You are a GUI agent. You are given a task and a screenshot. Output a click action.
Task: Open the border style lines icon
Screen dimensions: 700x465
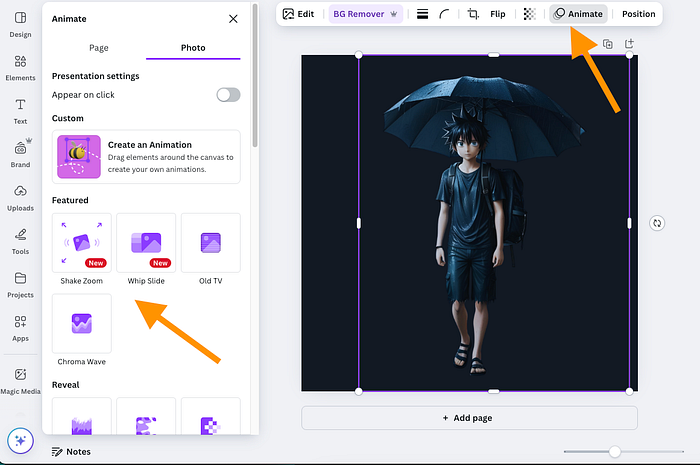pos(422,14)
